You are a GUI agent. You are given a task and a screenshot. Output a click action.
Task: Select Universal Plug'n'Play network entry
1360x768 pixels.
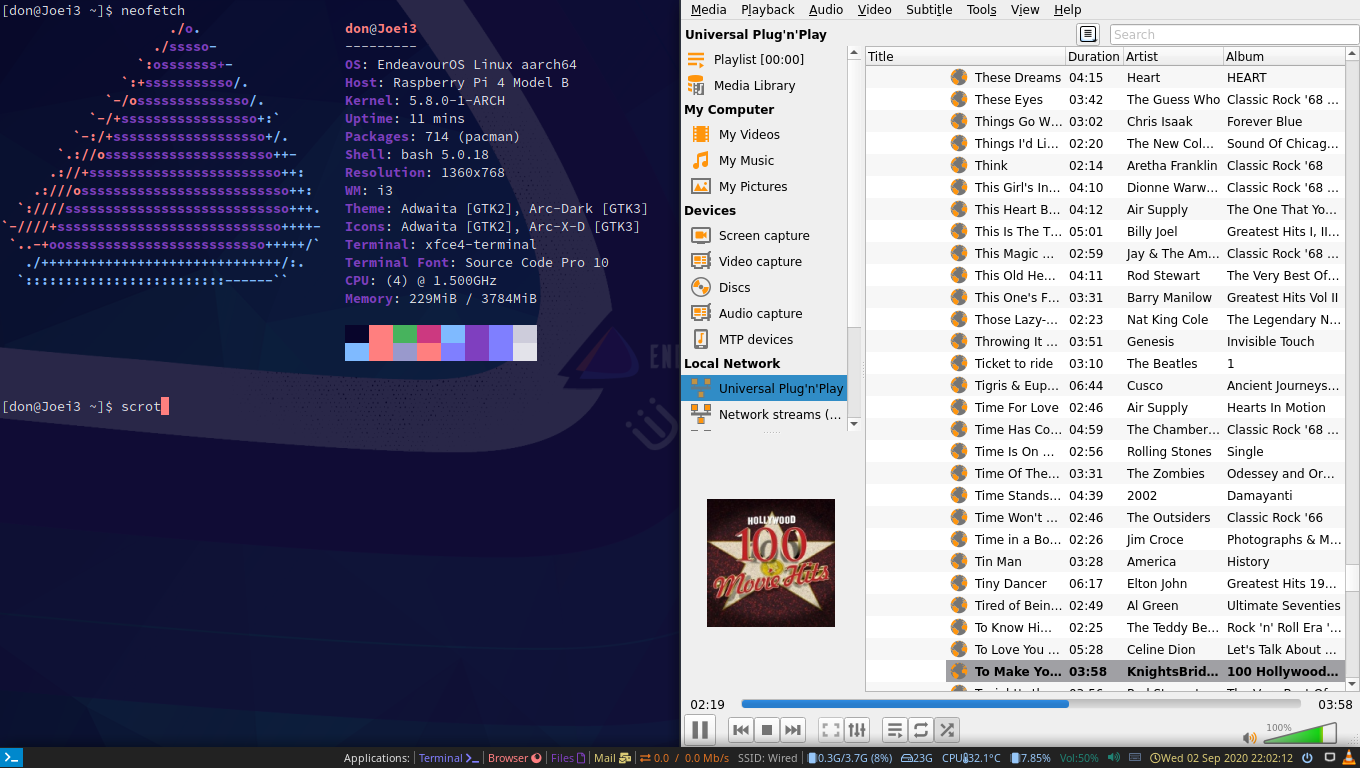click(764, 388)
